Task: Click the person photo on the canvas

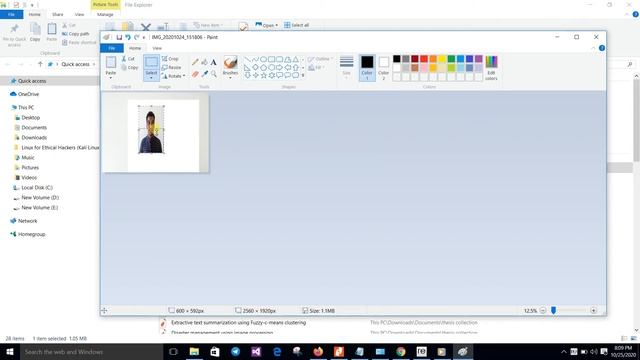Action: click(151, 131)
